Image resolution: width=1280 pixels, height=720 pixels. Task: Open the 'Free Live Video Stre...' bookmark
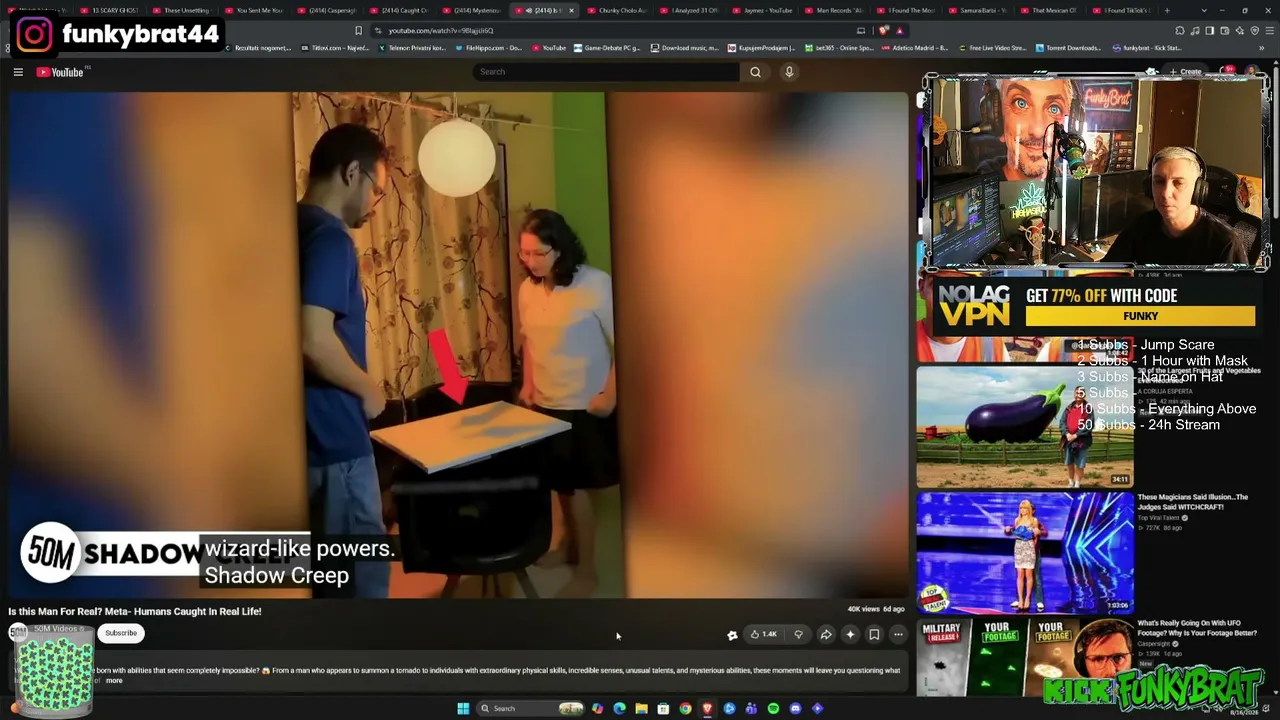click(993, 48)
